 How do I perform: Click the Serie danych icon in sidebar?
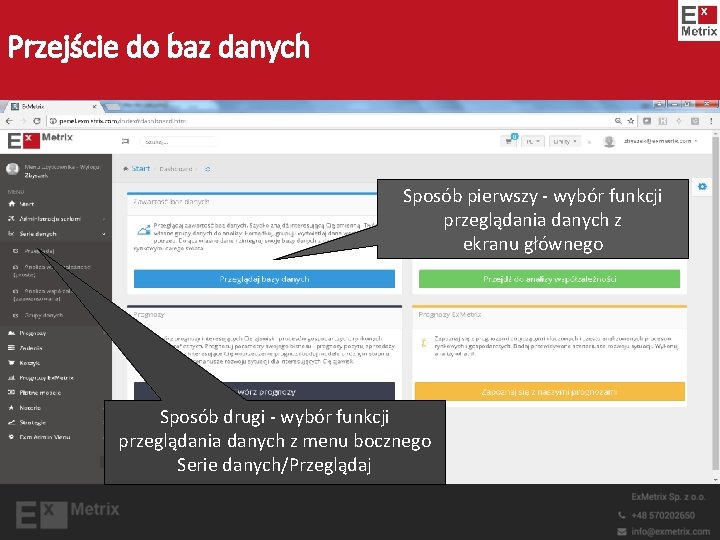[x=12, y=234]
